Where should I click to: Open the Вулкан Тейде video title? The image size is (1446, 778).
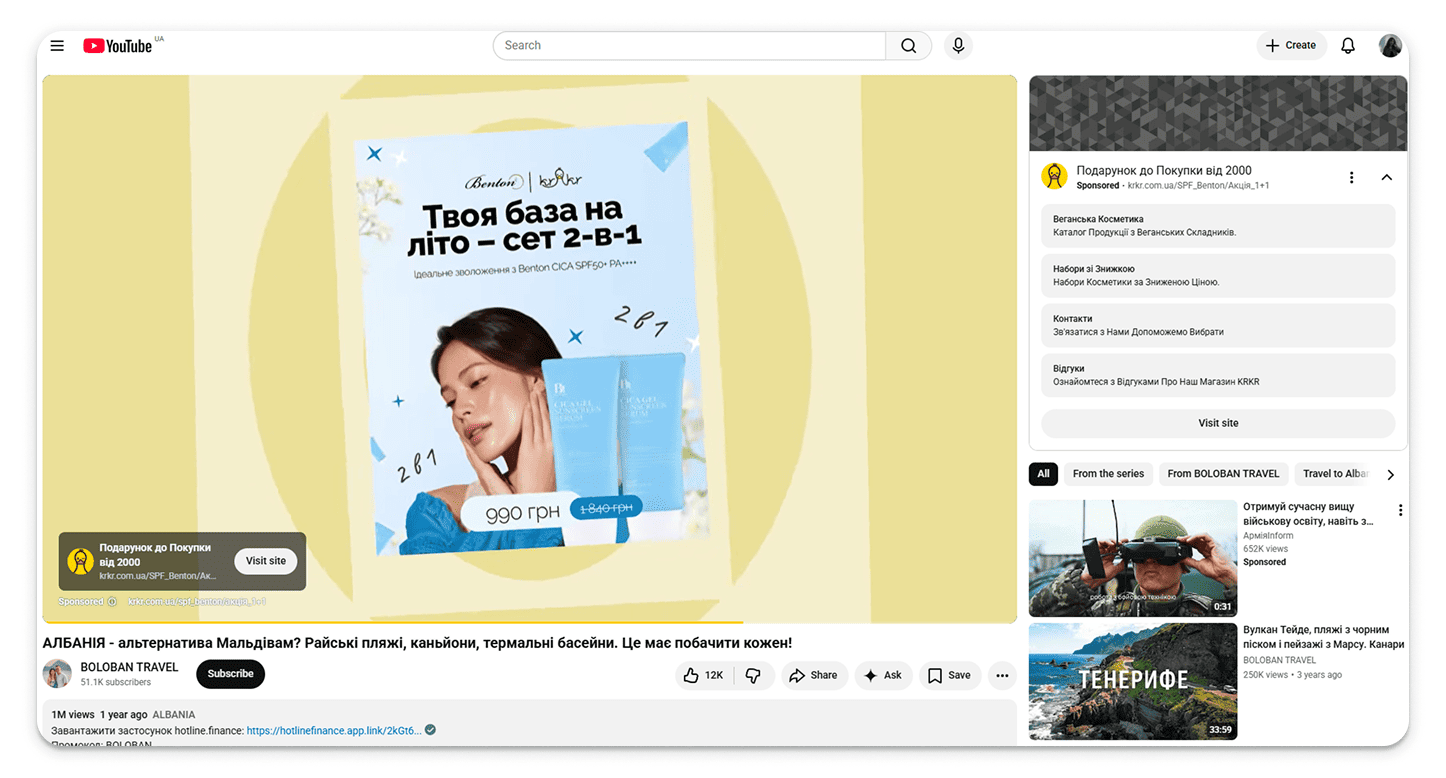tap(1323, 637)
